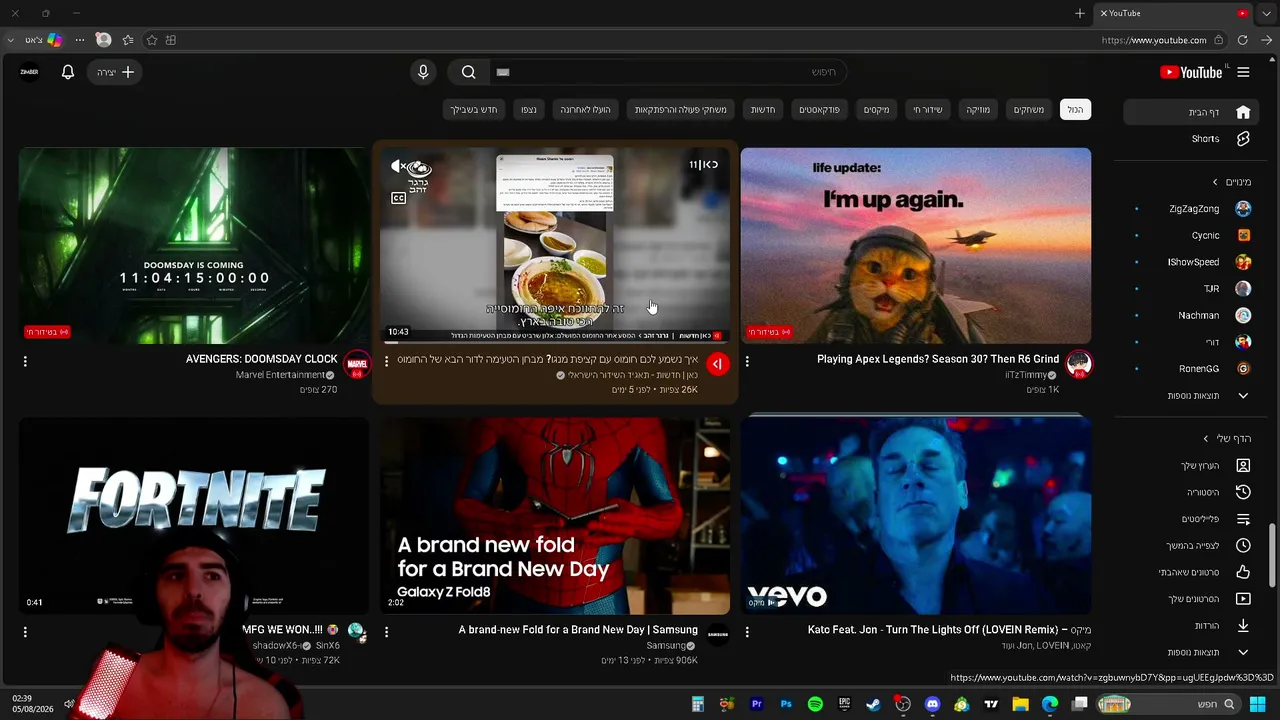This screenshot has width=1280, height=720.
Task: Open the Galaxy Z Fold8 Spider-Man thumbnail
Action: pyautogui.click(x=555, y=516)
